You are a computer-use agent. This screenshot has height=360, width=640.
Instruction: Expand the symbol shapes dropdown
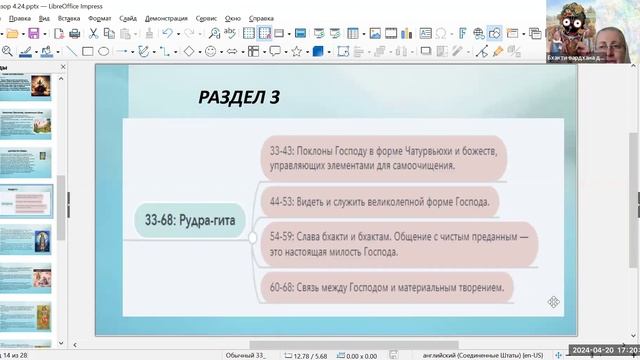(221, 52)
